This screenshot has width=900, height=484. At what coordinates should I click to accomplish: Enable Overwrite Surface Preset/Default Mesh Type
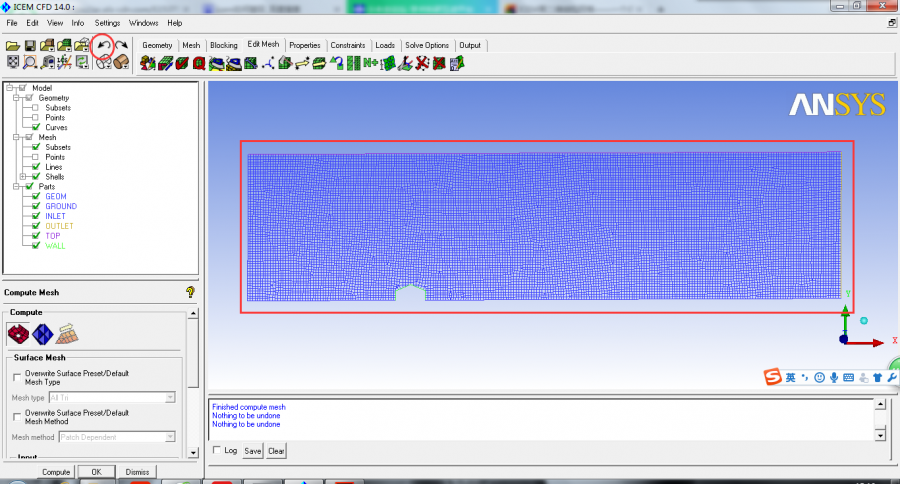(x=17, y=377)
